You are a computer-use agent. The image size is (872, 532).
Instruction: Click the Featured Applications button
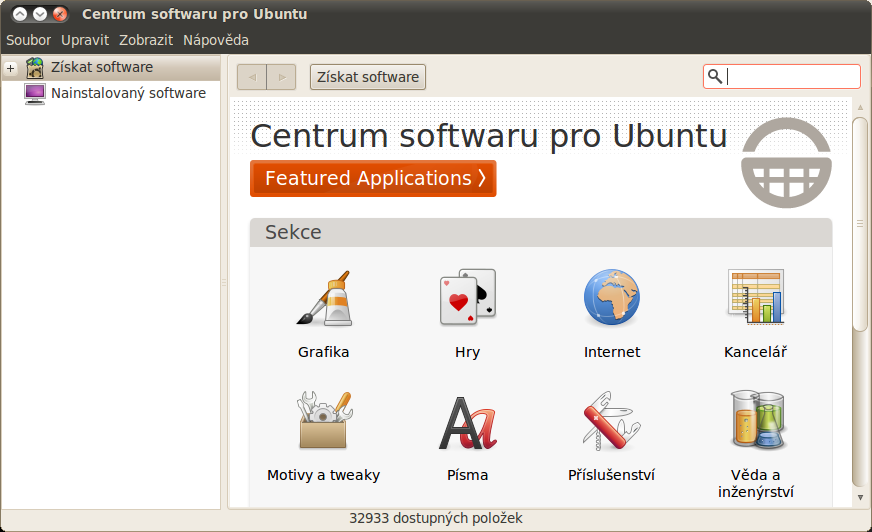coord(373,178)
